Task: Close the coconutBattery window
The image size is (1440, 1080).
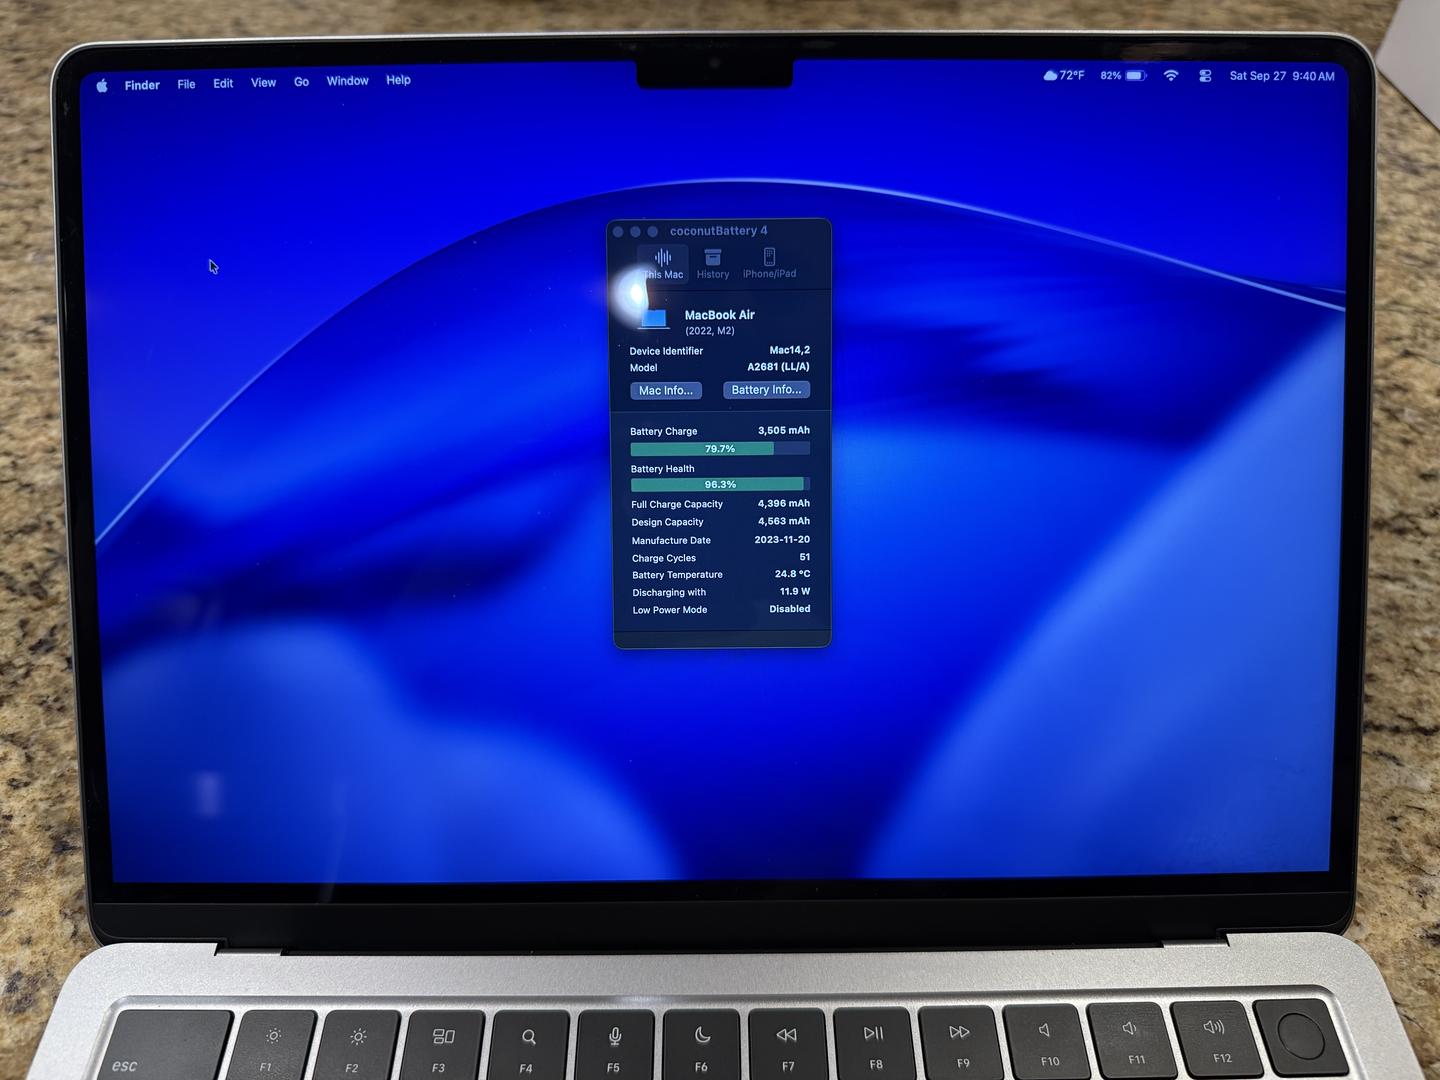Action: 618,232
